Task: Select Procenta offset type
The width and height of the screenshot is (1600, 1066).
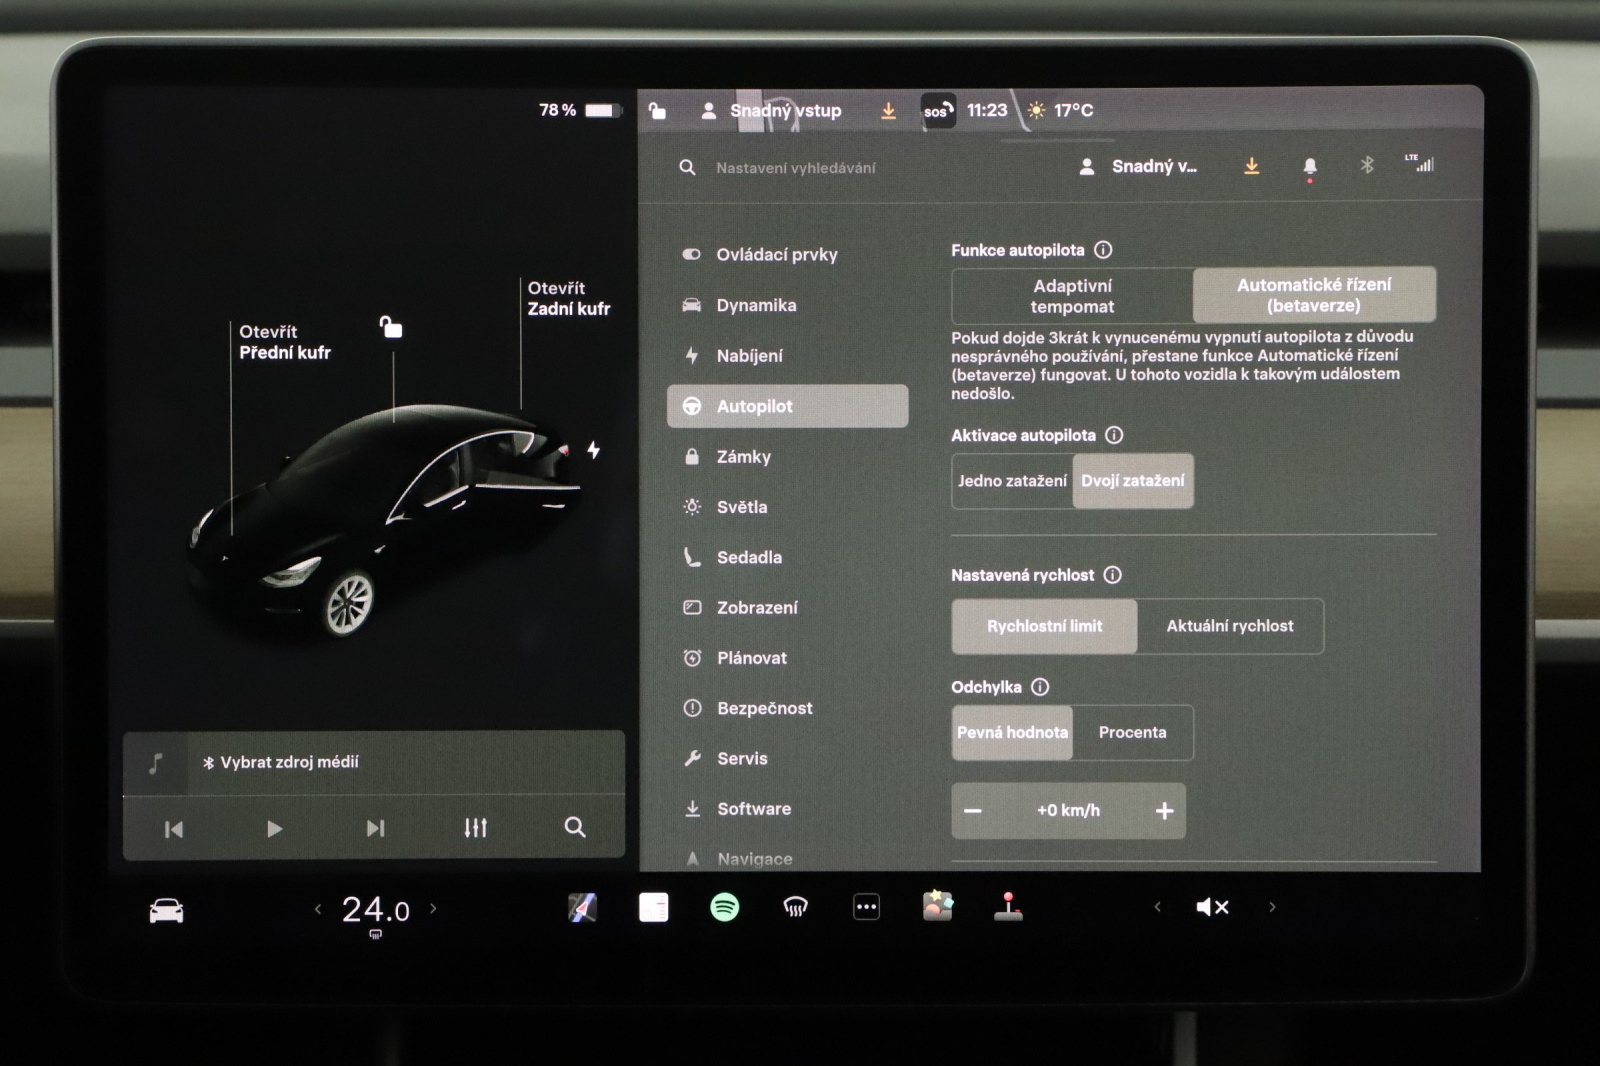Action: pyautogui.click(x=1132, y=732)
